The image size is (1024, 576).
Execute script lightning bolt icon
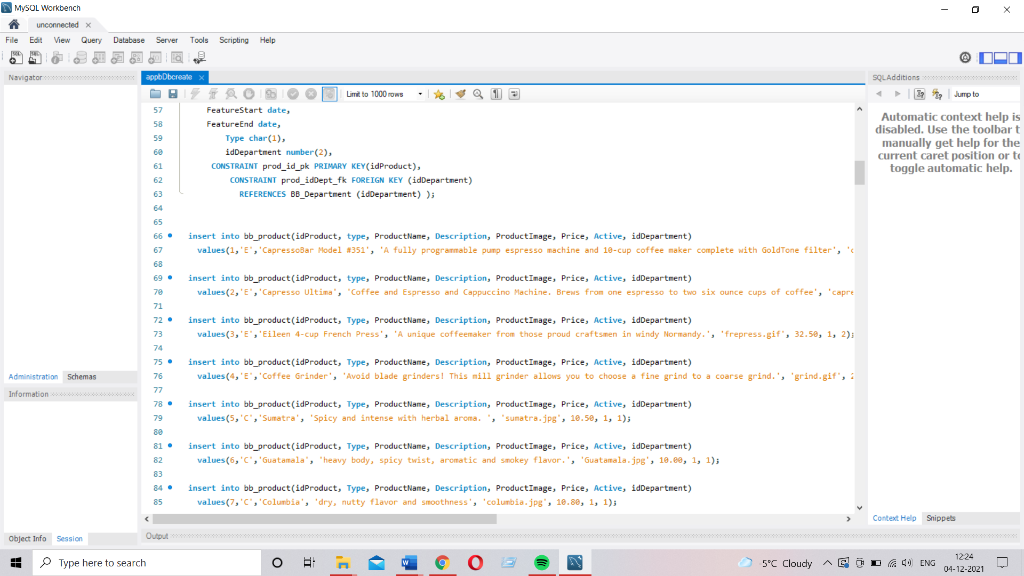[x=195, y=94]
